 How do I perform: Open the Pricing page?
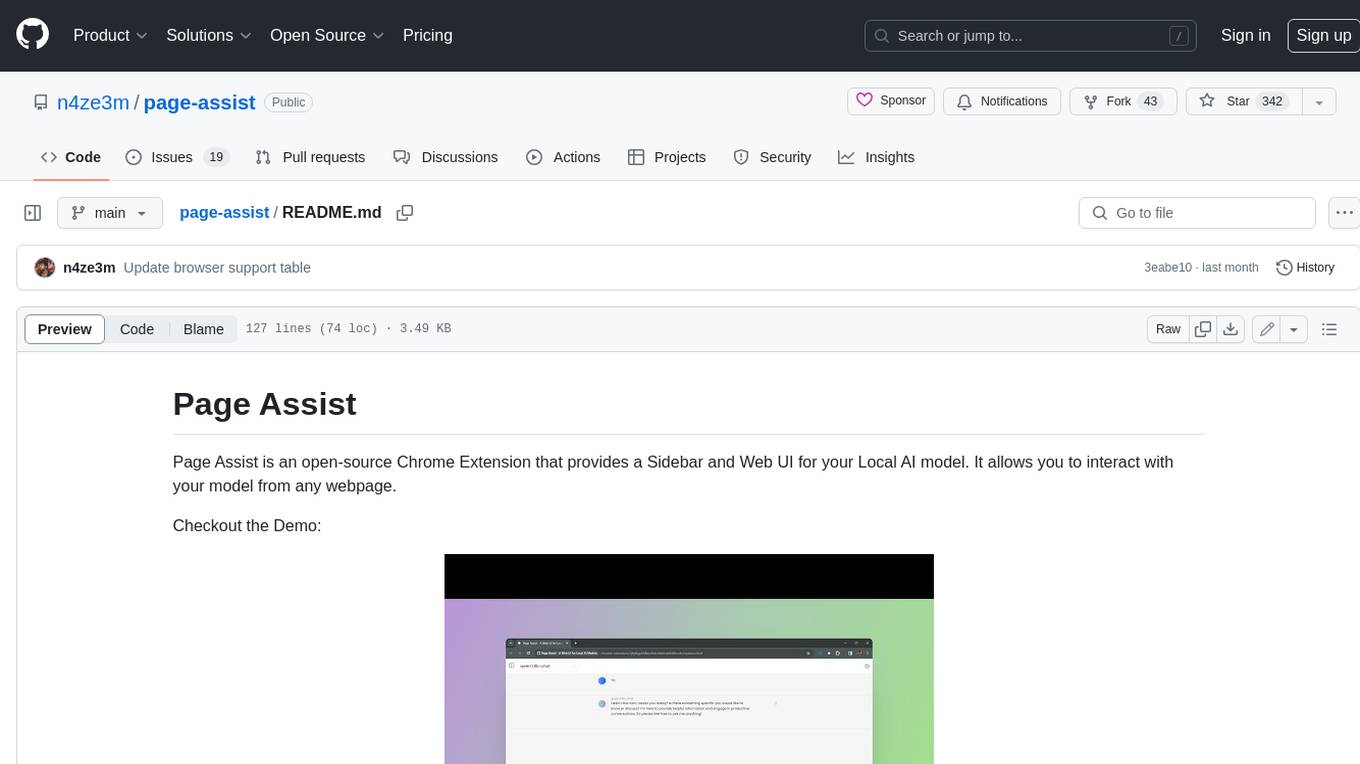[x=427, y=35]
